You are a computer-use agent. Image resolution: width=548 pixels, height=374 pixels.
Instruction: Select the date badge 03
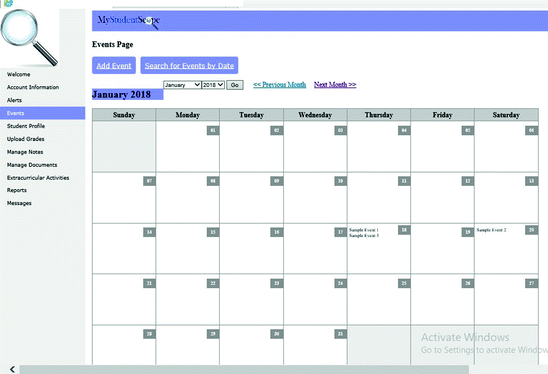340,130
